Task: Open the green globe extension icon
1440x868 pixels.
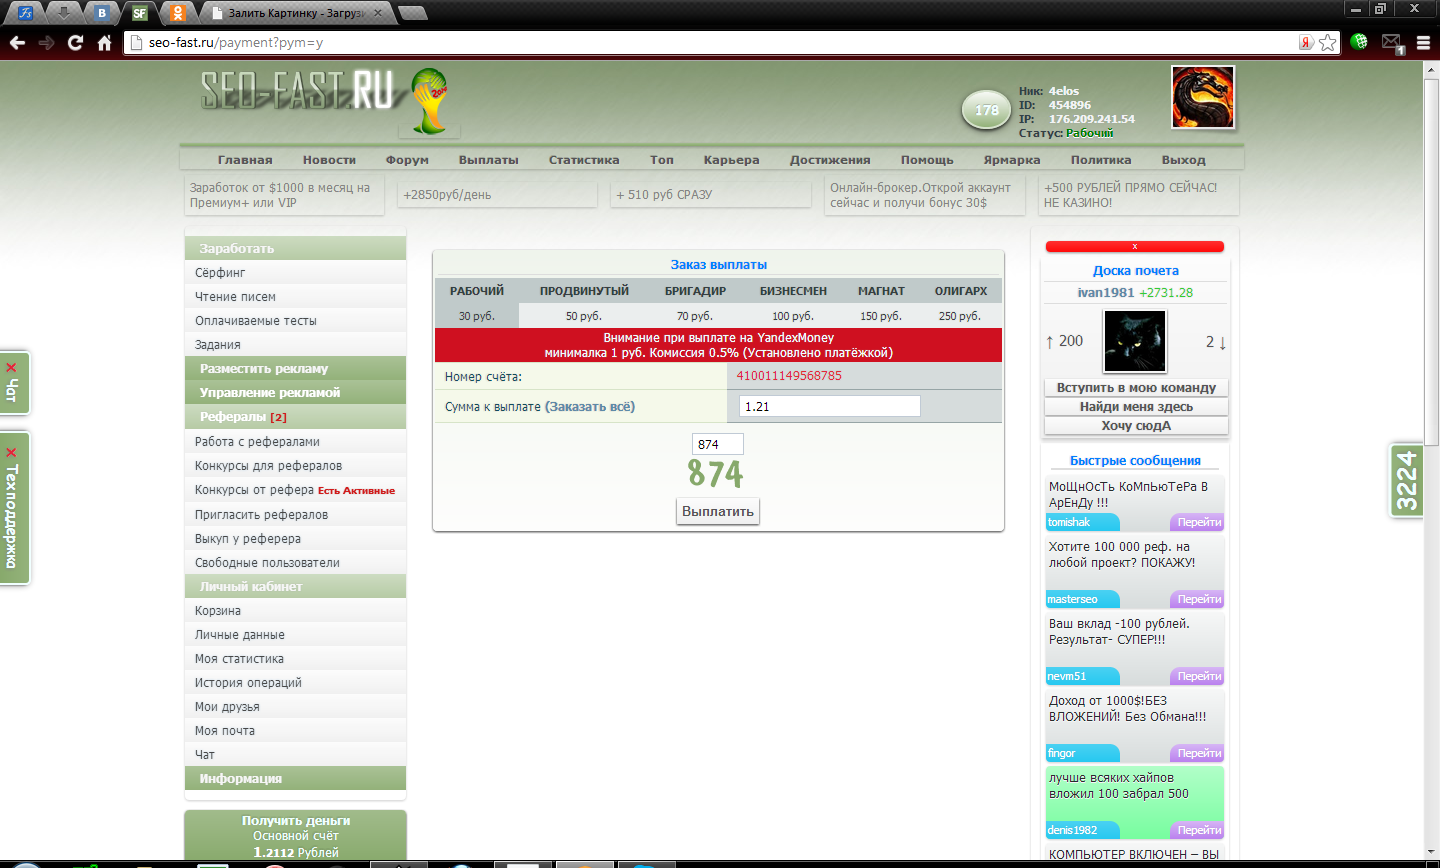Action: 1359,42
